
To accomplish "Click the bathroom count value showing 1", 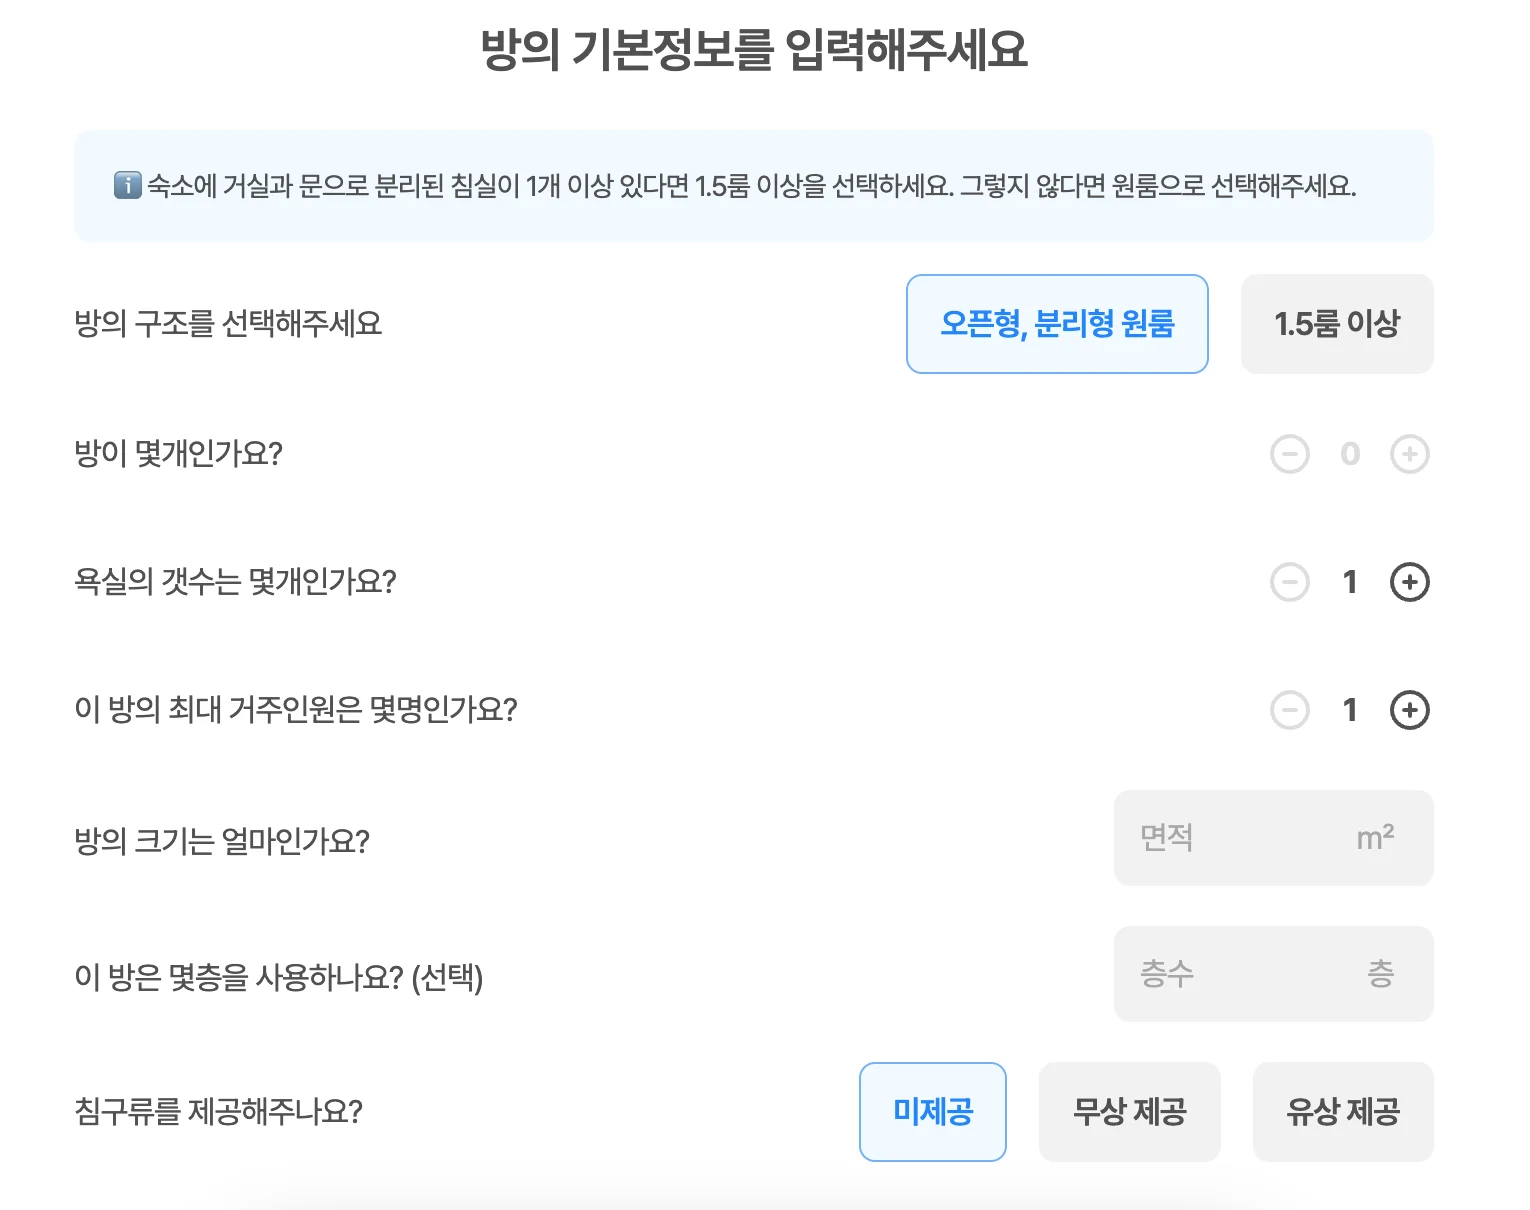I will [1350, 582].
